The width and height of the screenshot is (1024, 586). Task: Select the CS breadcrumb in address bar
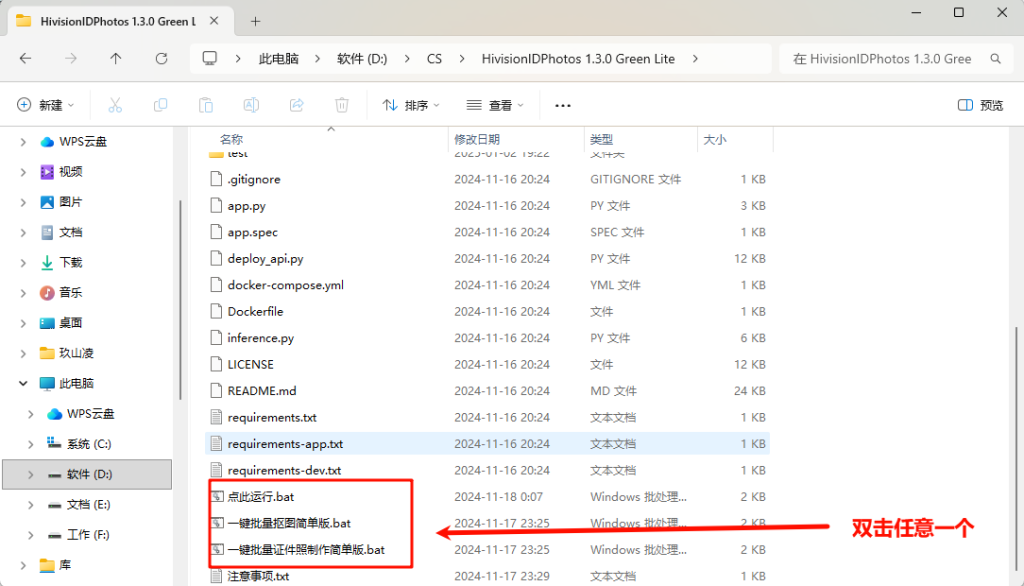tap(434, 59)
